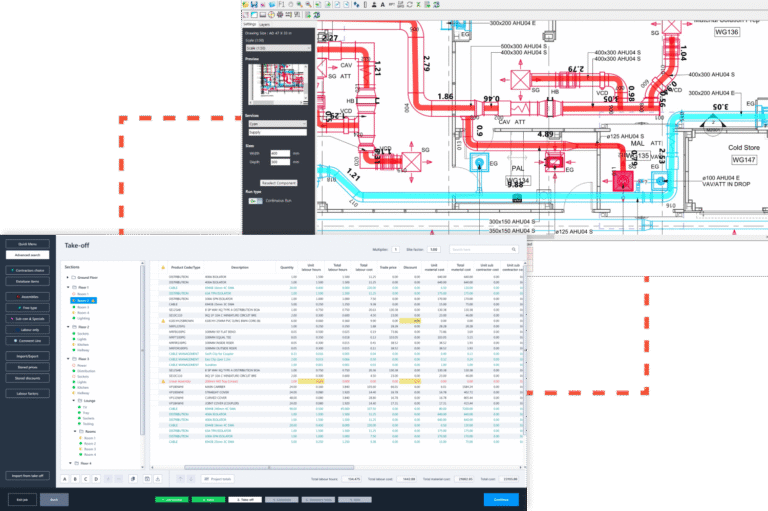768x511 pixels.
Task: Click the Continue button
Action: pos(501,499)
